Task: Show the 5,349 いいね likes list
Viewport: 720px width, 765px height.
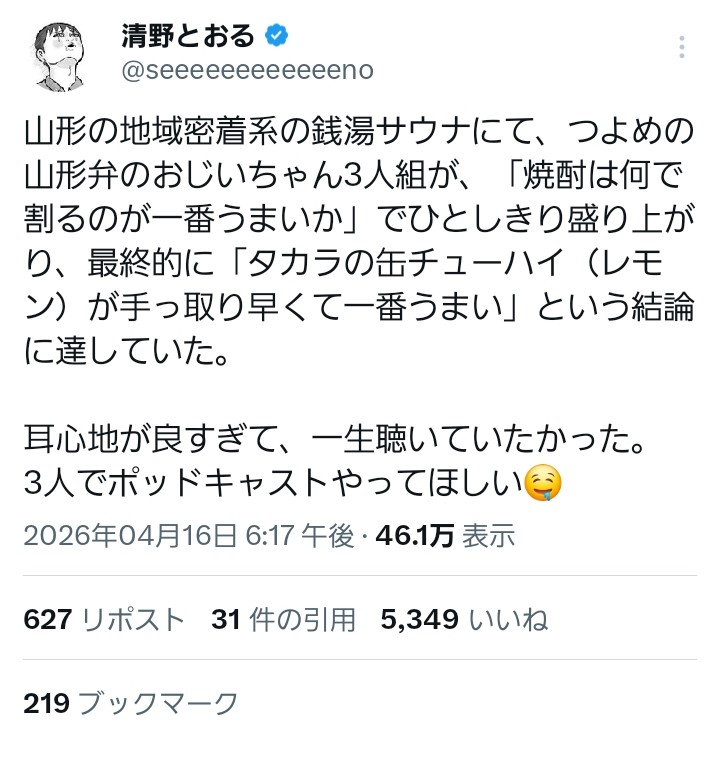Action: (x=464, y=620)
